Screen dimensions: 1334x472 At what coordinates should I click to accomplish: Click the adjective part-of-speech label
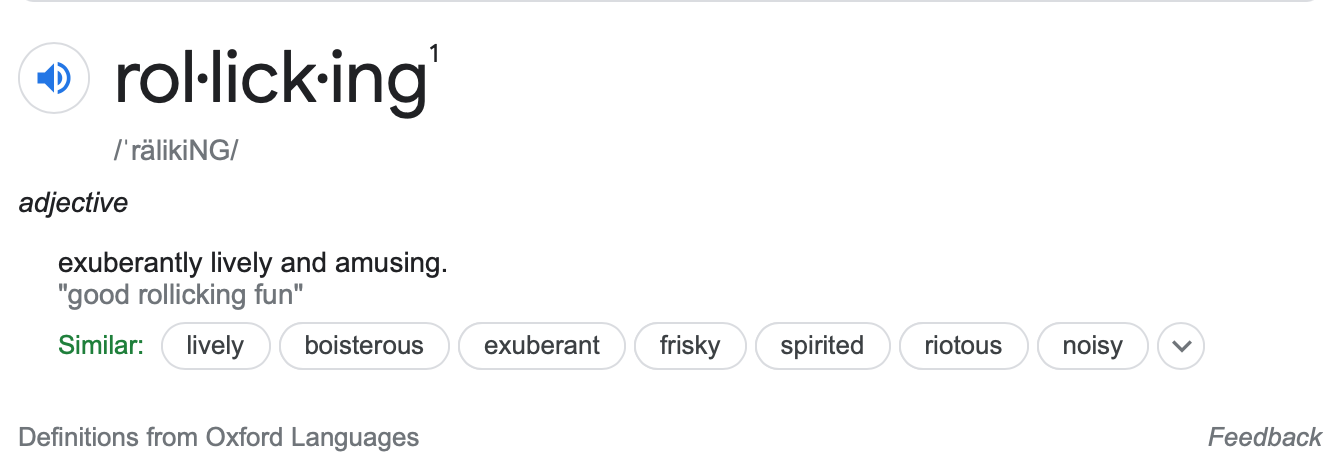click(x=73, y=203)
